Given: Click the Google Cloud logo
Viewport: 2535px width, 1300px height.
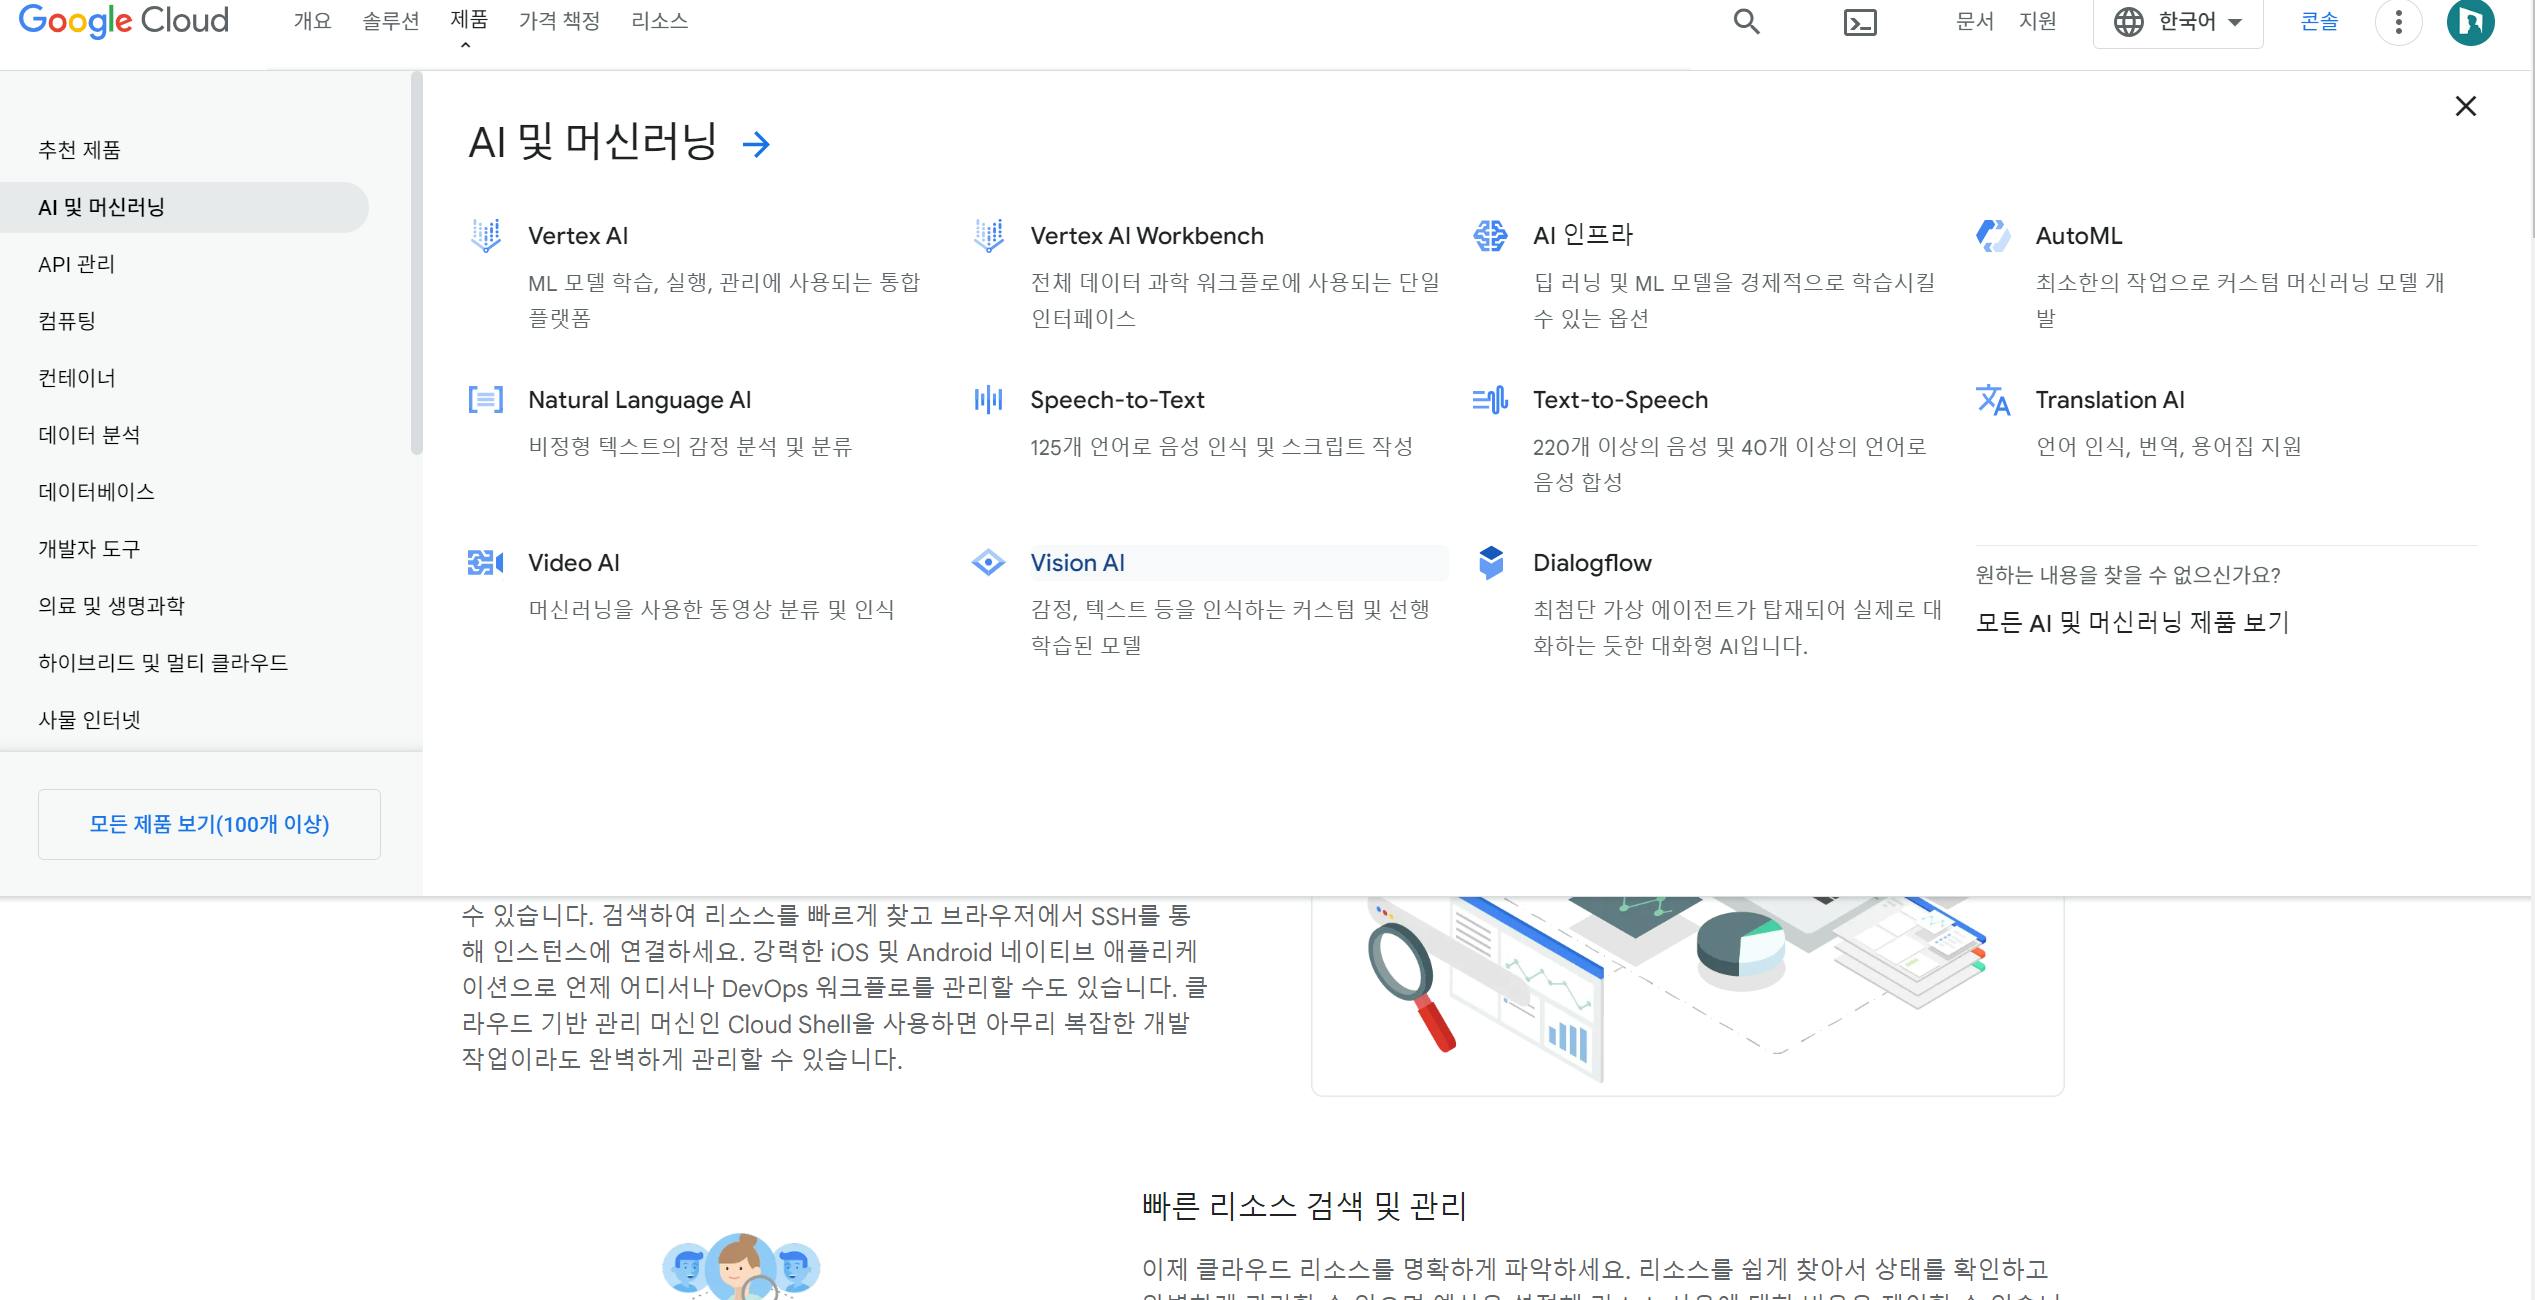Looking at the screenshot, I should click(124, 21).
